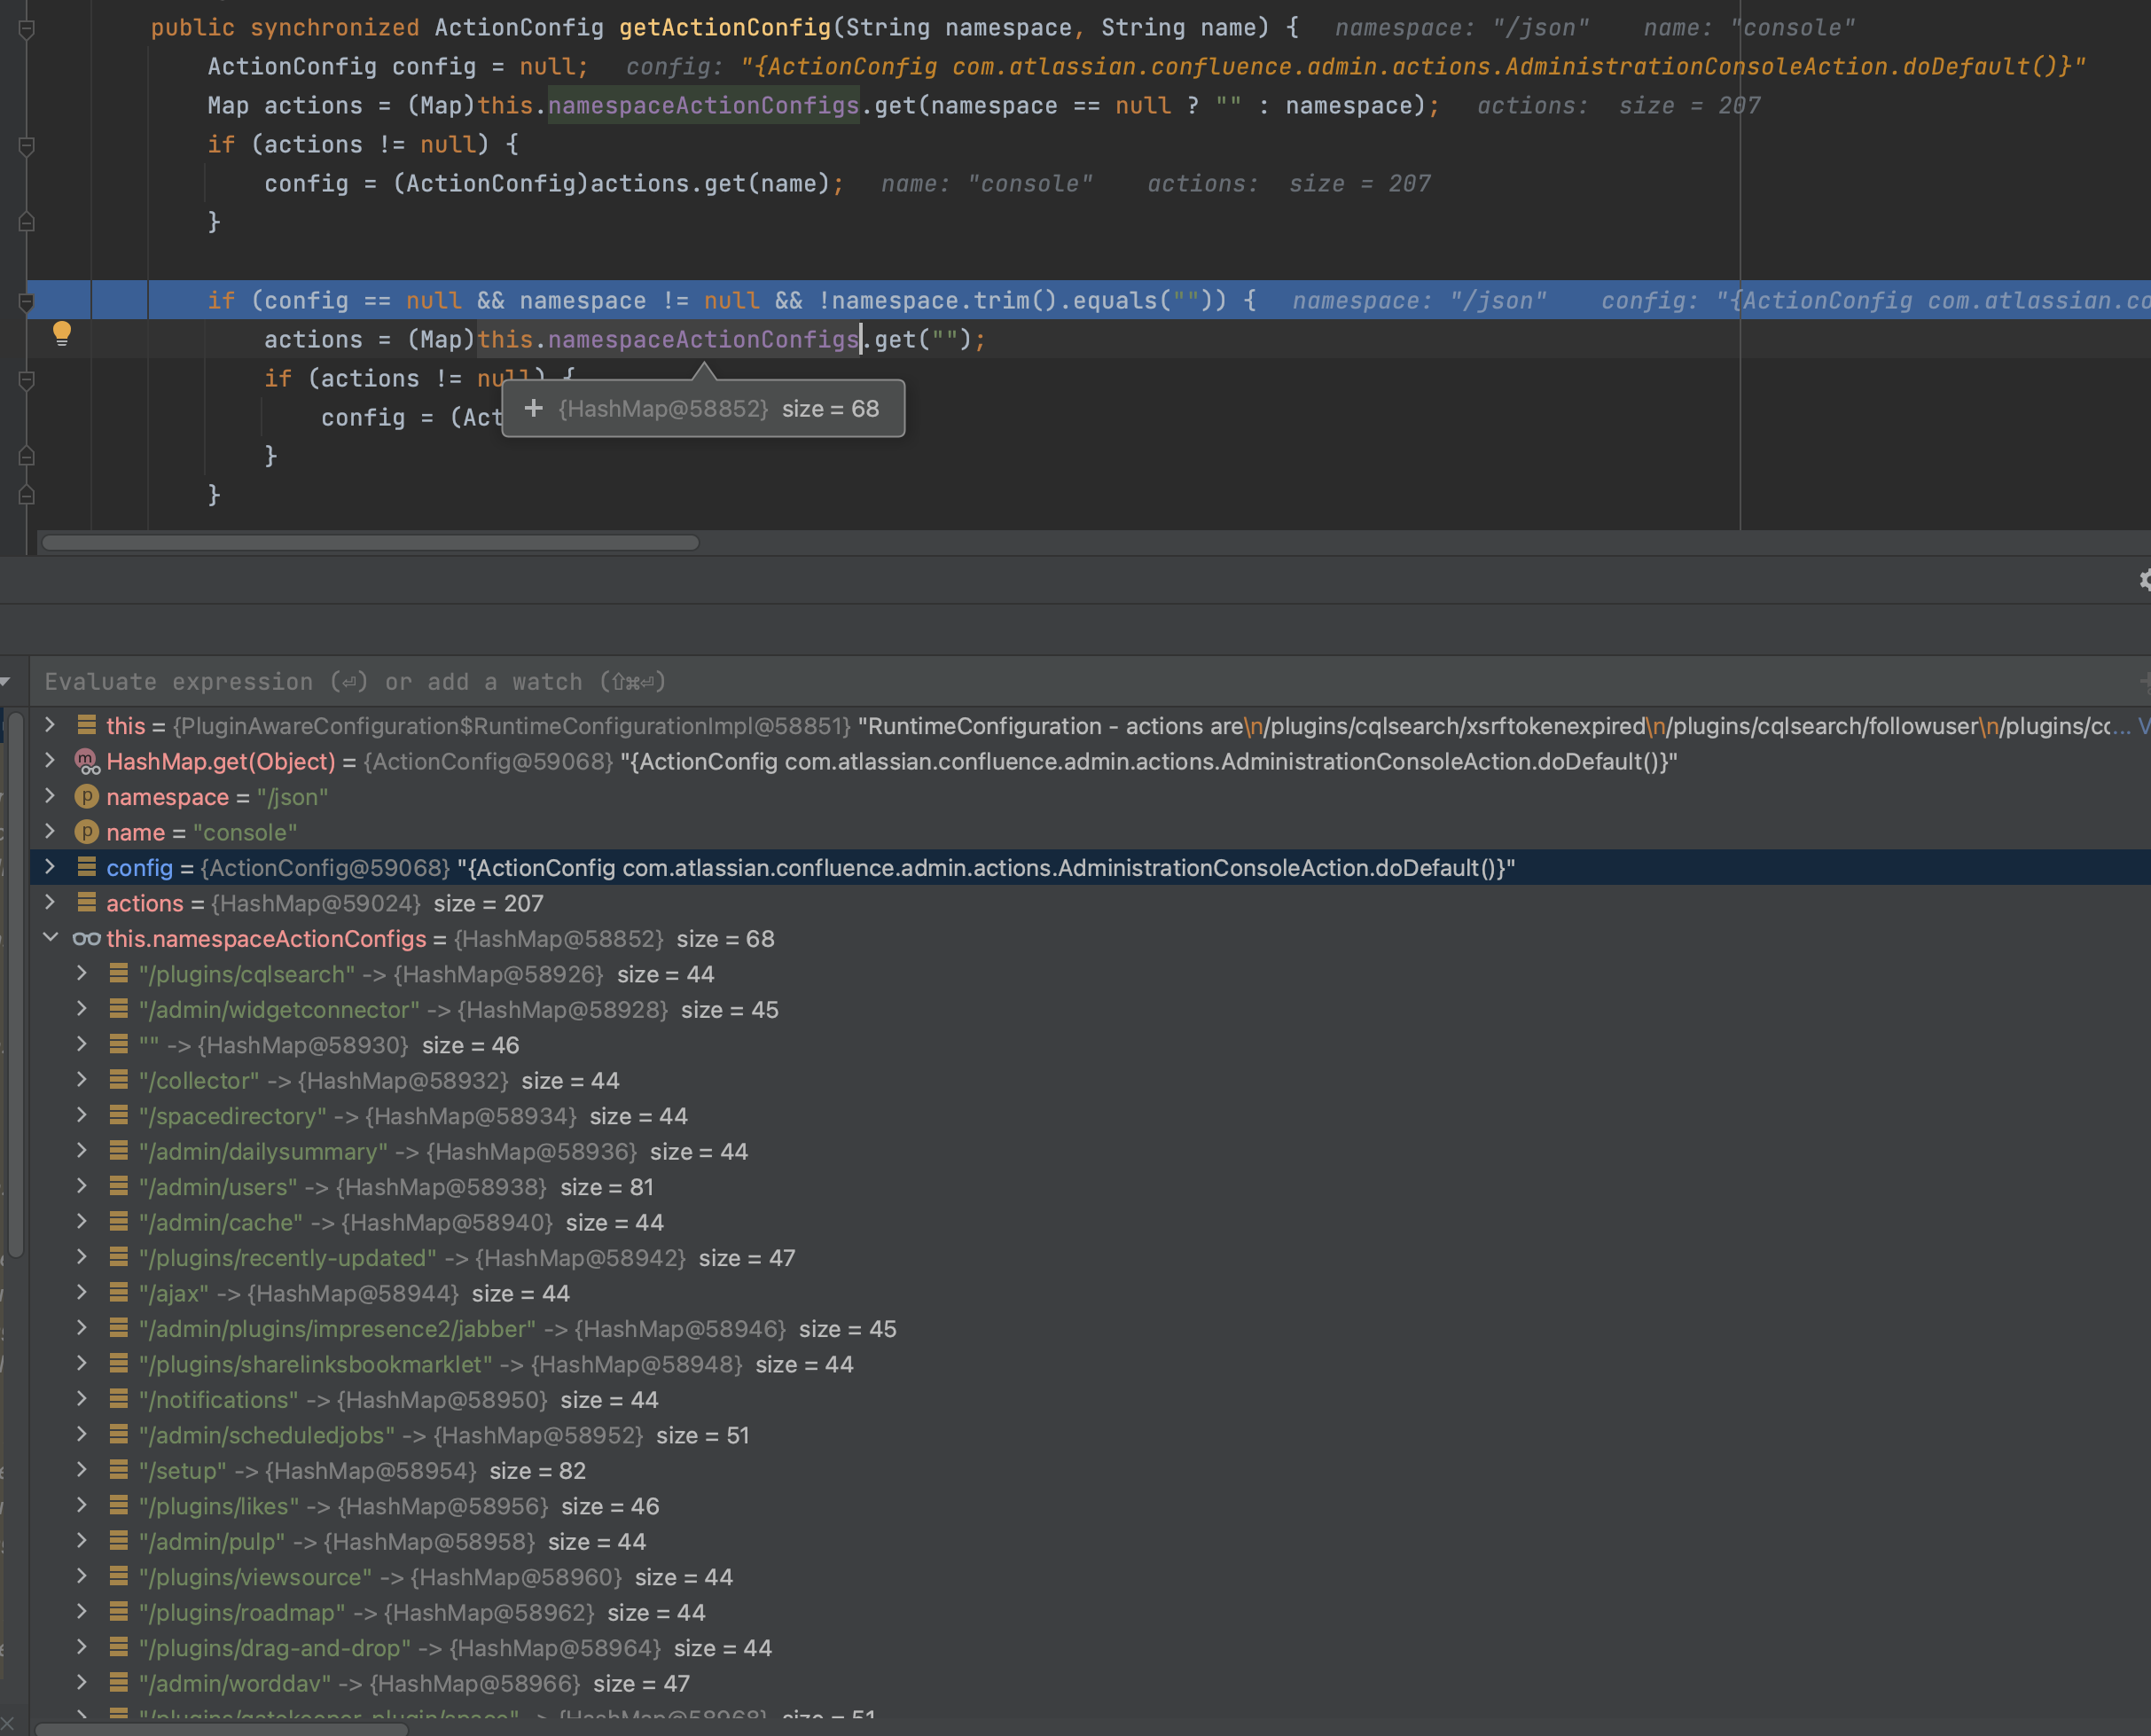This screenshot has height=1736, width=2151.
Task: Expand the "/admin/scheduledjobs" map entry
Action: tap(82, 1435)
